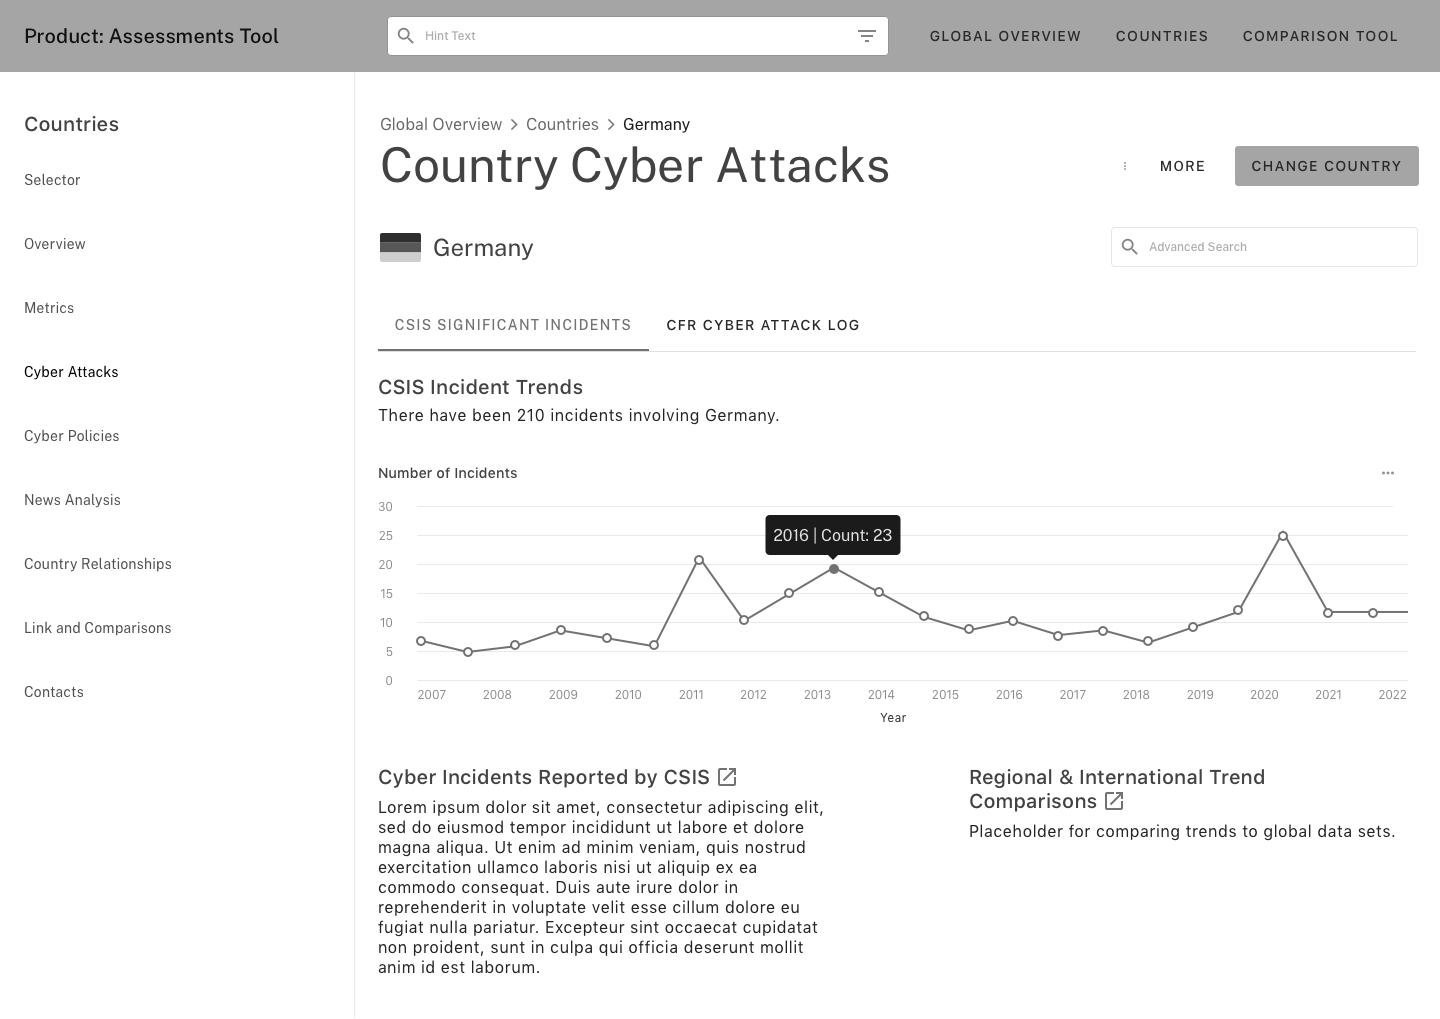Click the 'Number of Incidents' chart label

pyautogui.click(x=448, y=473)
